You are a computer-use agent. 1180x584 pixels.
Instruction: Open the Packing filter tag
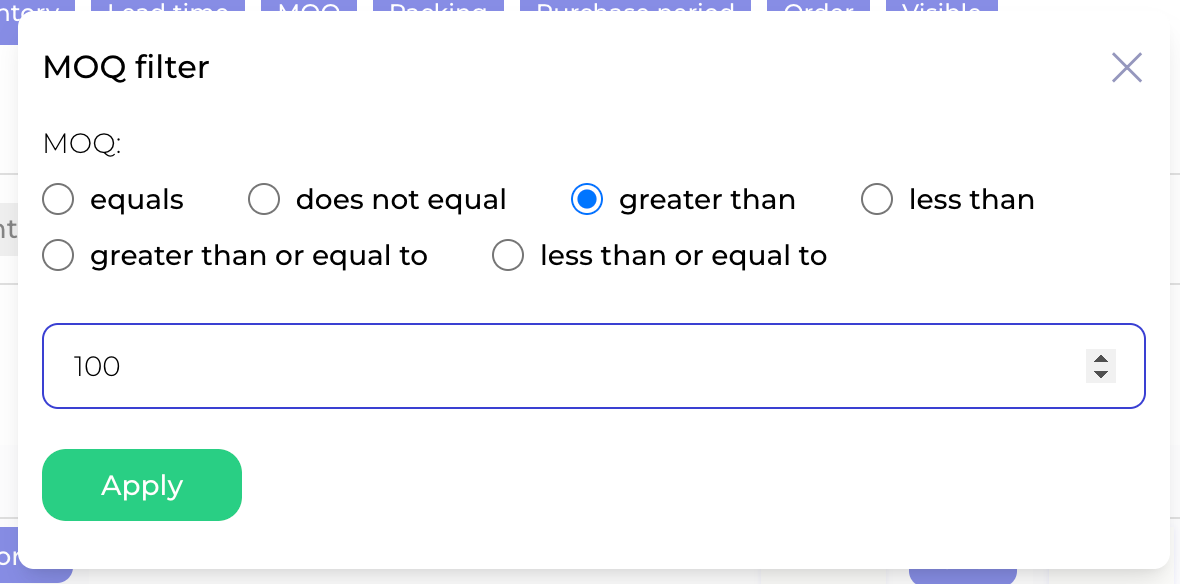click(x=438, y=9)
